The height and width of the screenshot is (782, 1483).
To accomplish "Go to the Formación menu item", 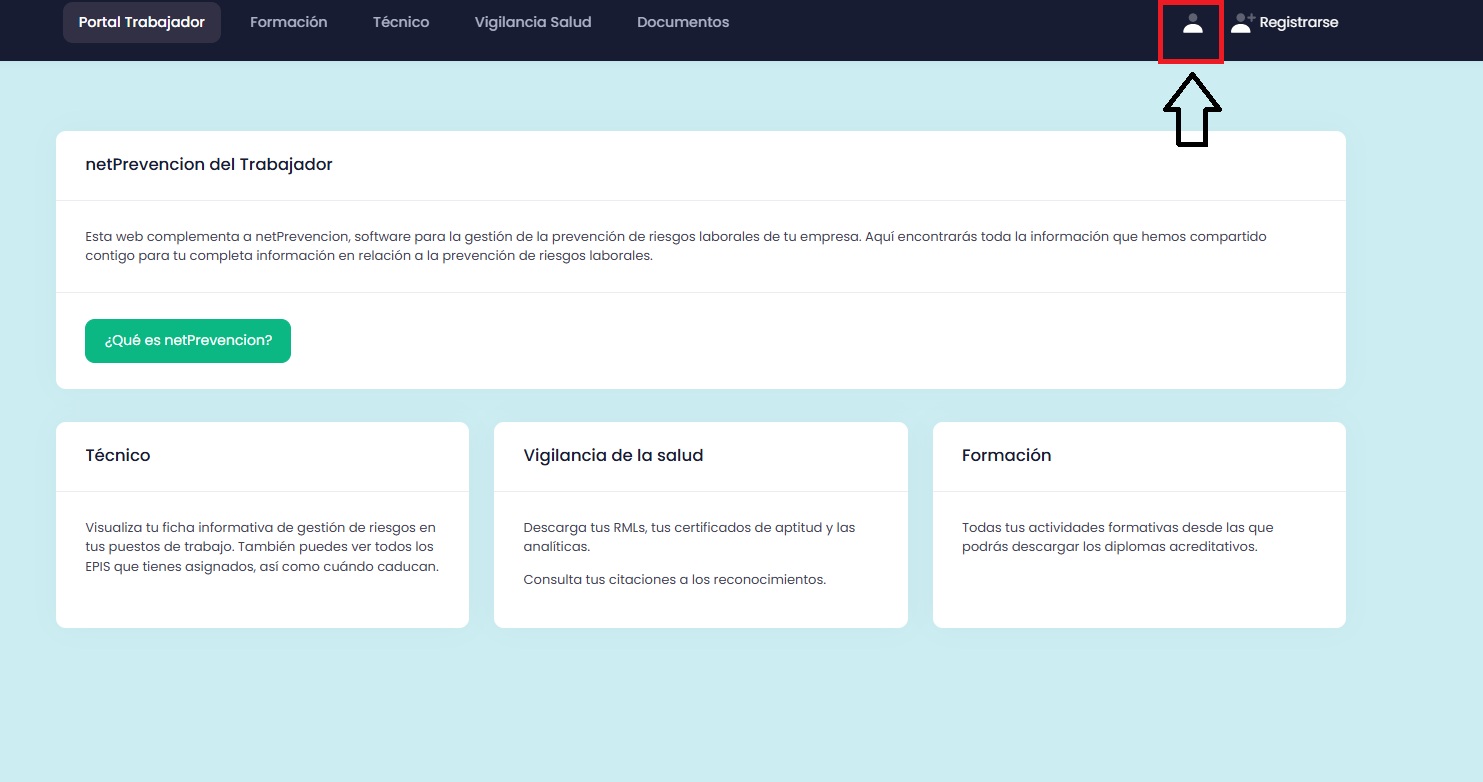I will (x=289, y=22).
